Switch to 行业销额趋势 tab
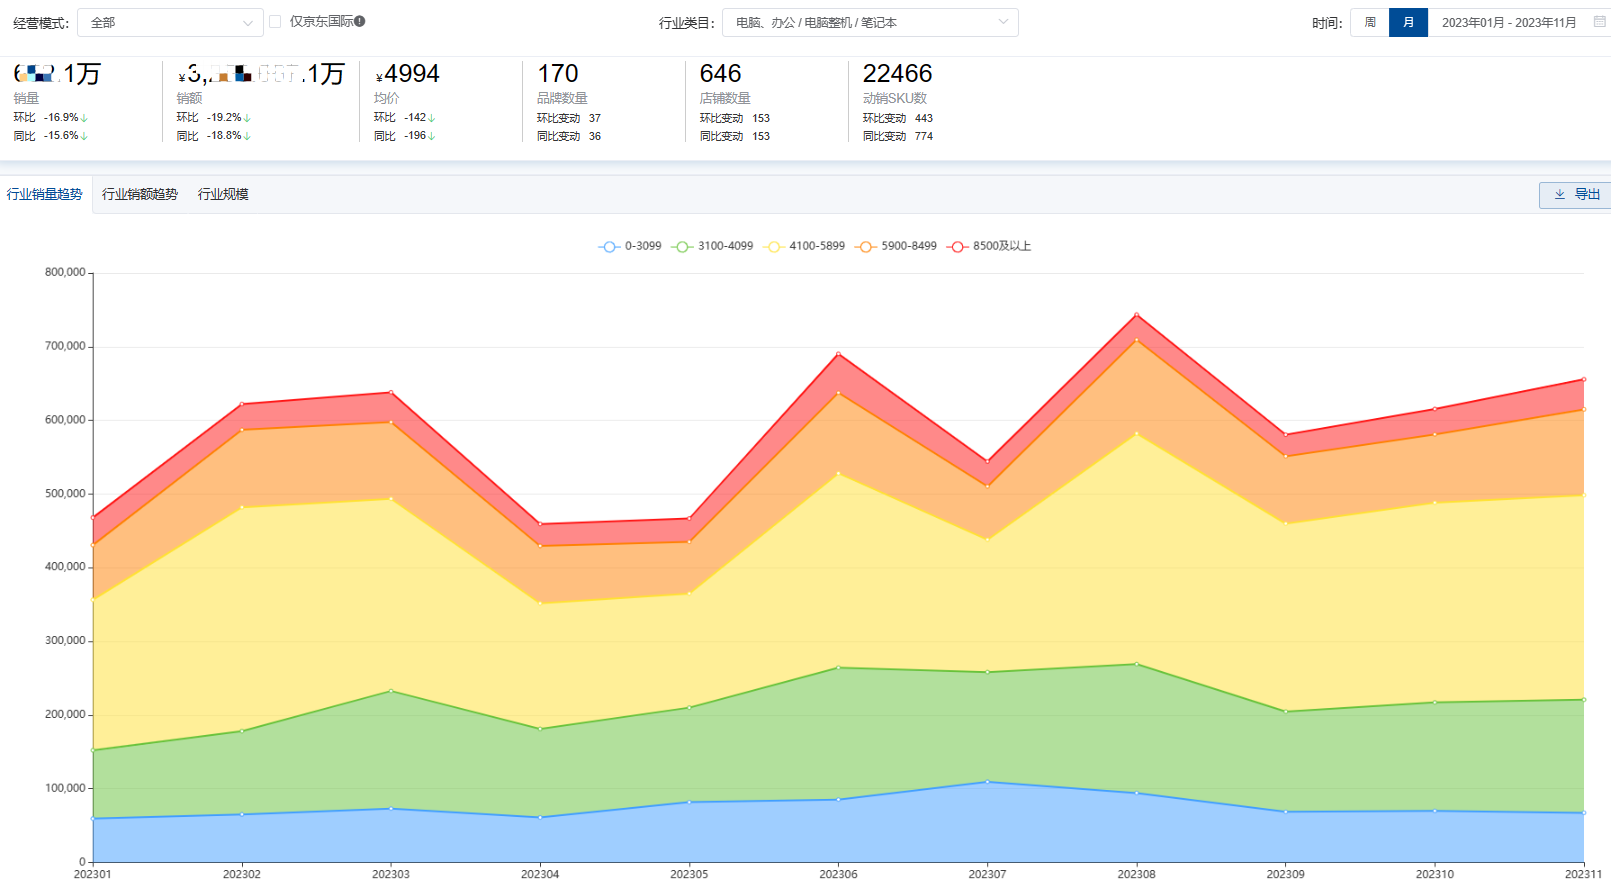The height and width of the screenshot is (888, 1611). point(140,194)
